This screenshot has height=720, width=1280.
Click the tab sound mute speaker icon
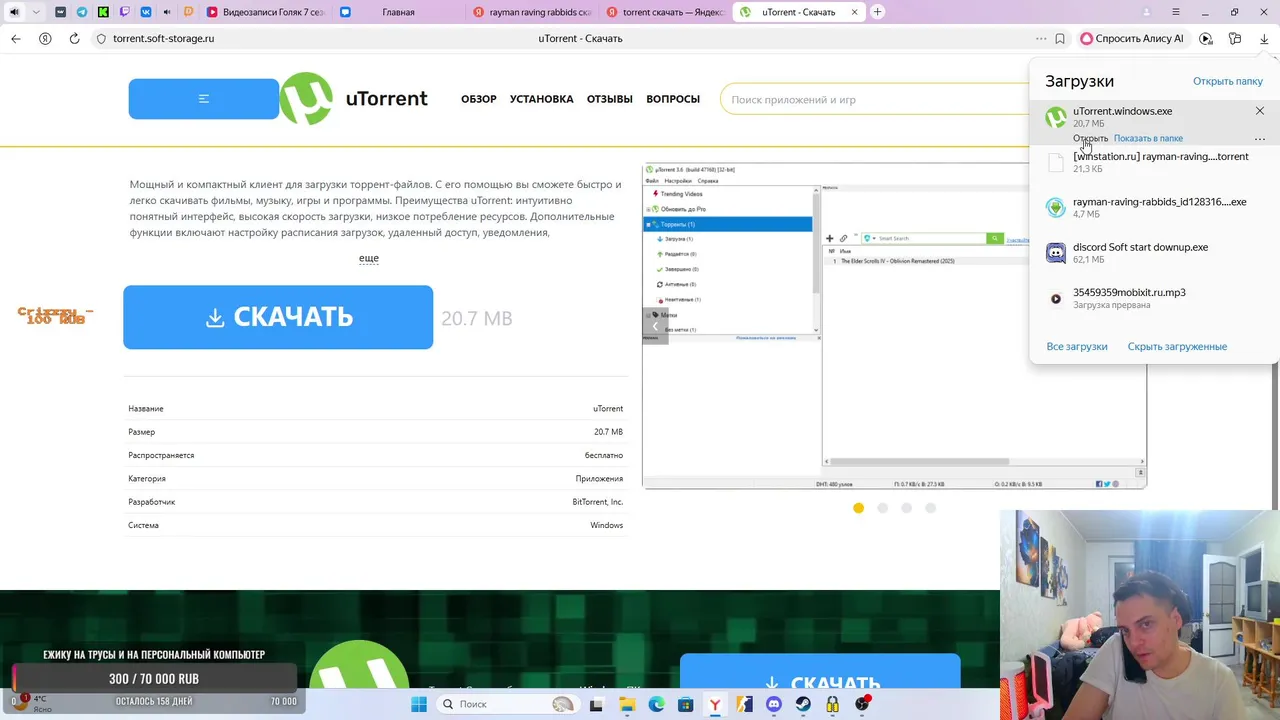point(14,12)
